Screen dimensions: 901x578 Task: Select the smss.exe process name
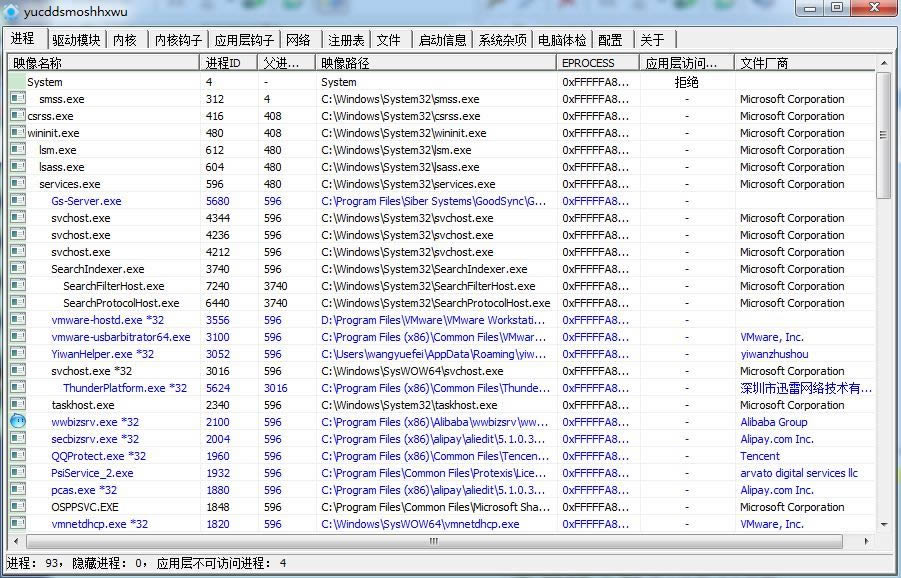click(x=61, y=99)
